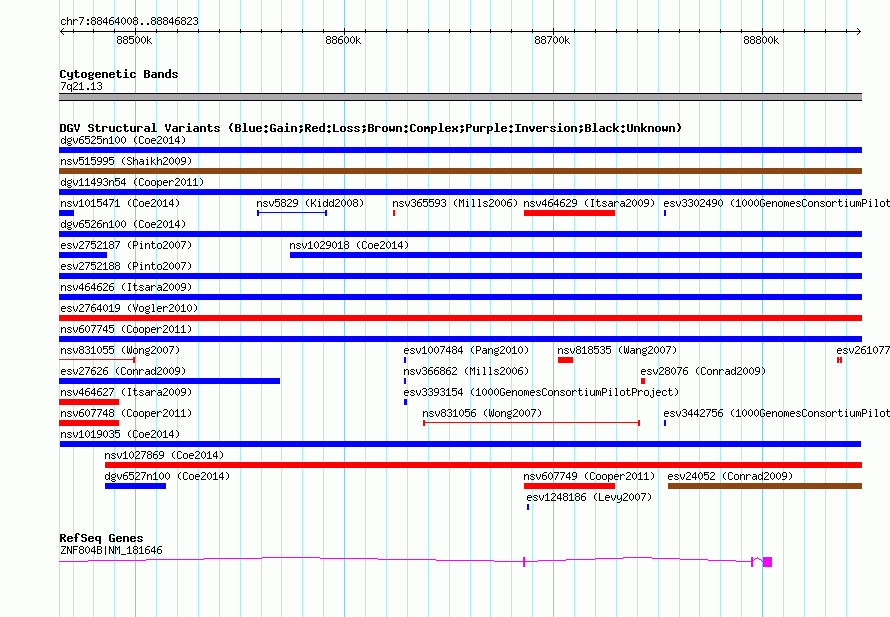890x617 pixels.
Task: Click the esv2752187 (Pinto2007) label
Action: coord(126,245)
